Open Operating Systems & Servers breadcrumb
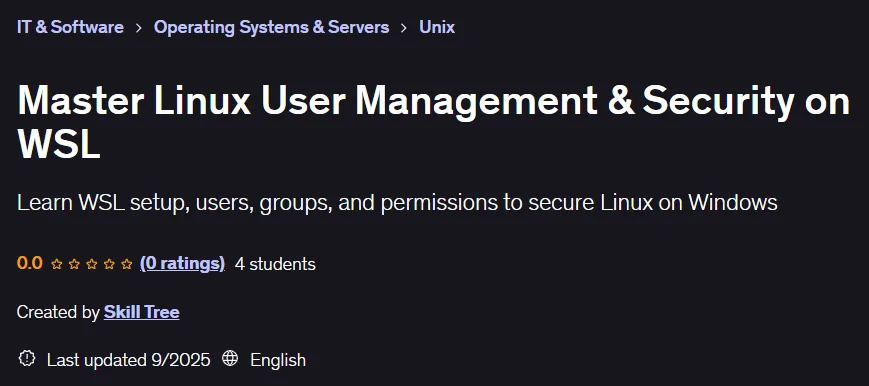Viewport: 869px width, 386px height. click(272, 27)
